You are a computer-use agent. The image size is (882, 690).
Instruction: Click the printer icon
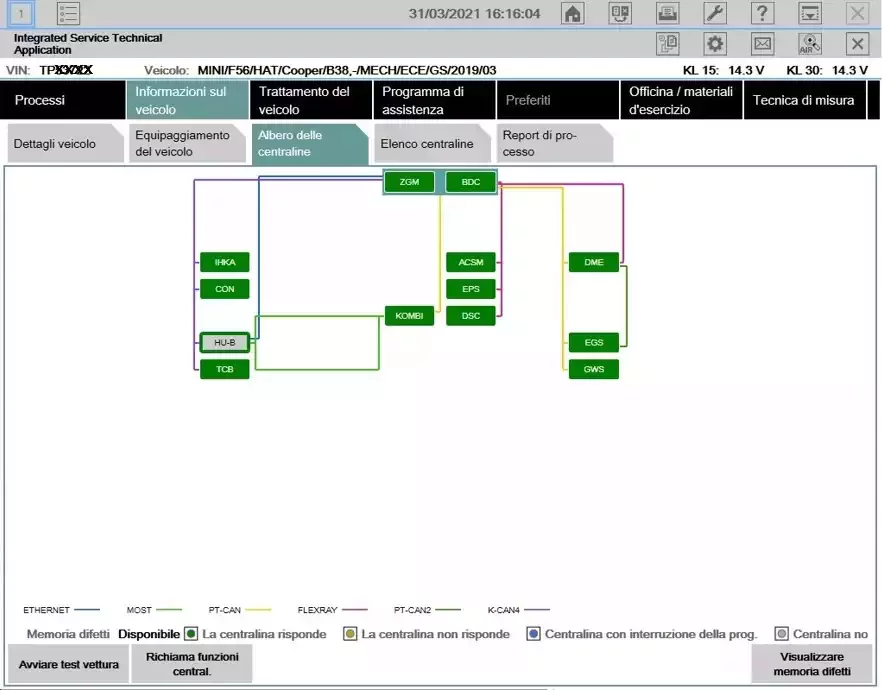tap(668, 14)
